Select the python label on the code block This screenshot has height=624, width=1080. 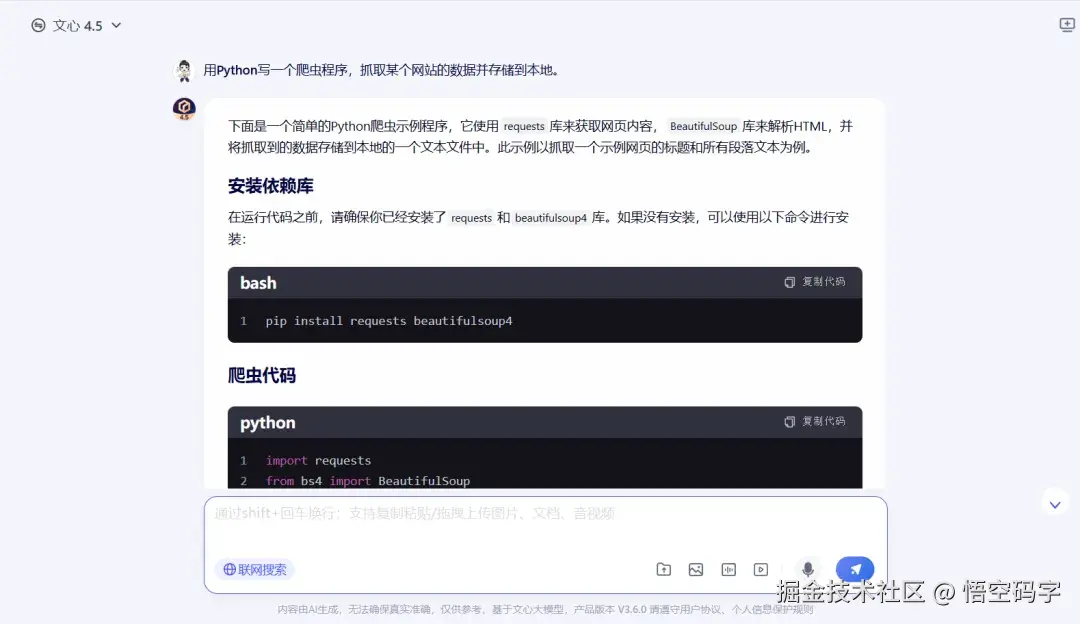coord(266,423)
